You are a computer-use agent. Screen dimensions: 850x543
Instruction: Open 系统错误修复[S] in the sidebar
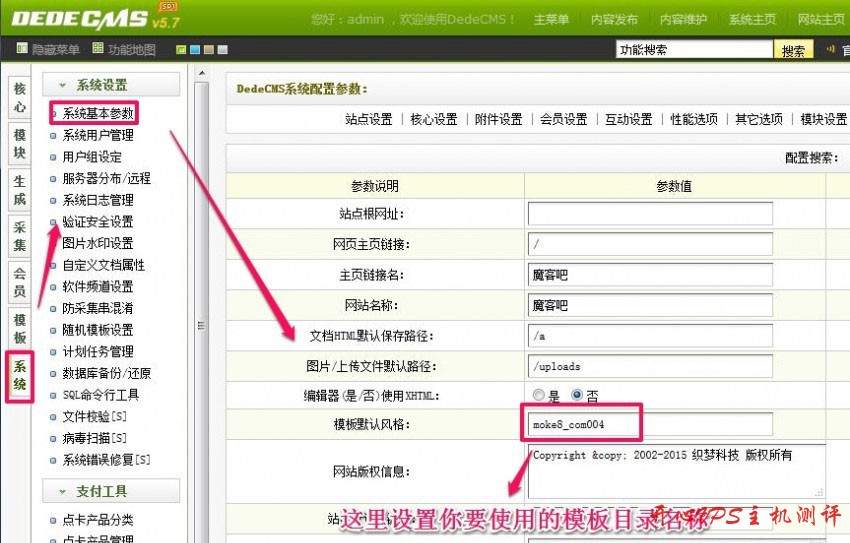pos(106,460)
